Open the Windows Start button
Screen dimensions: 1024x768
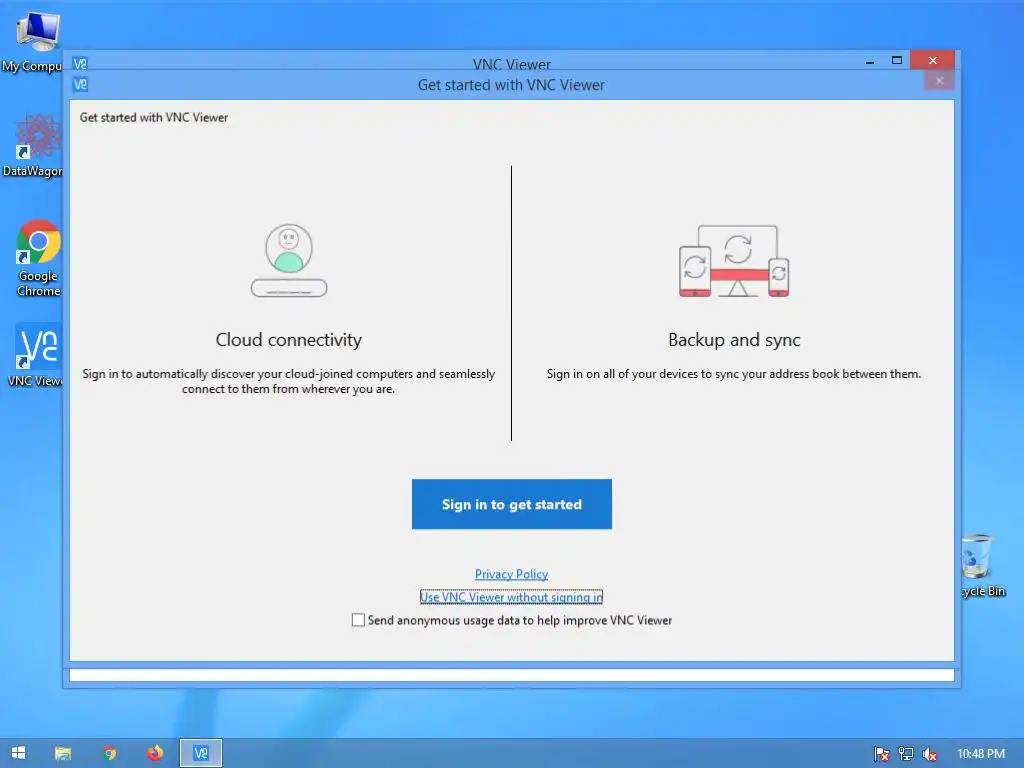pos(18,753)
